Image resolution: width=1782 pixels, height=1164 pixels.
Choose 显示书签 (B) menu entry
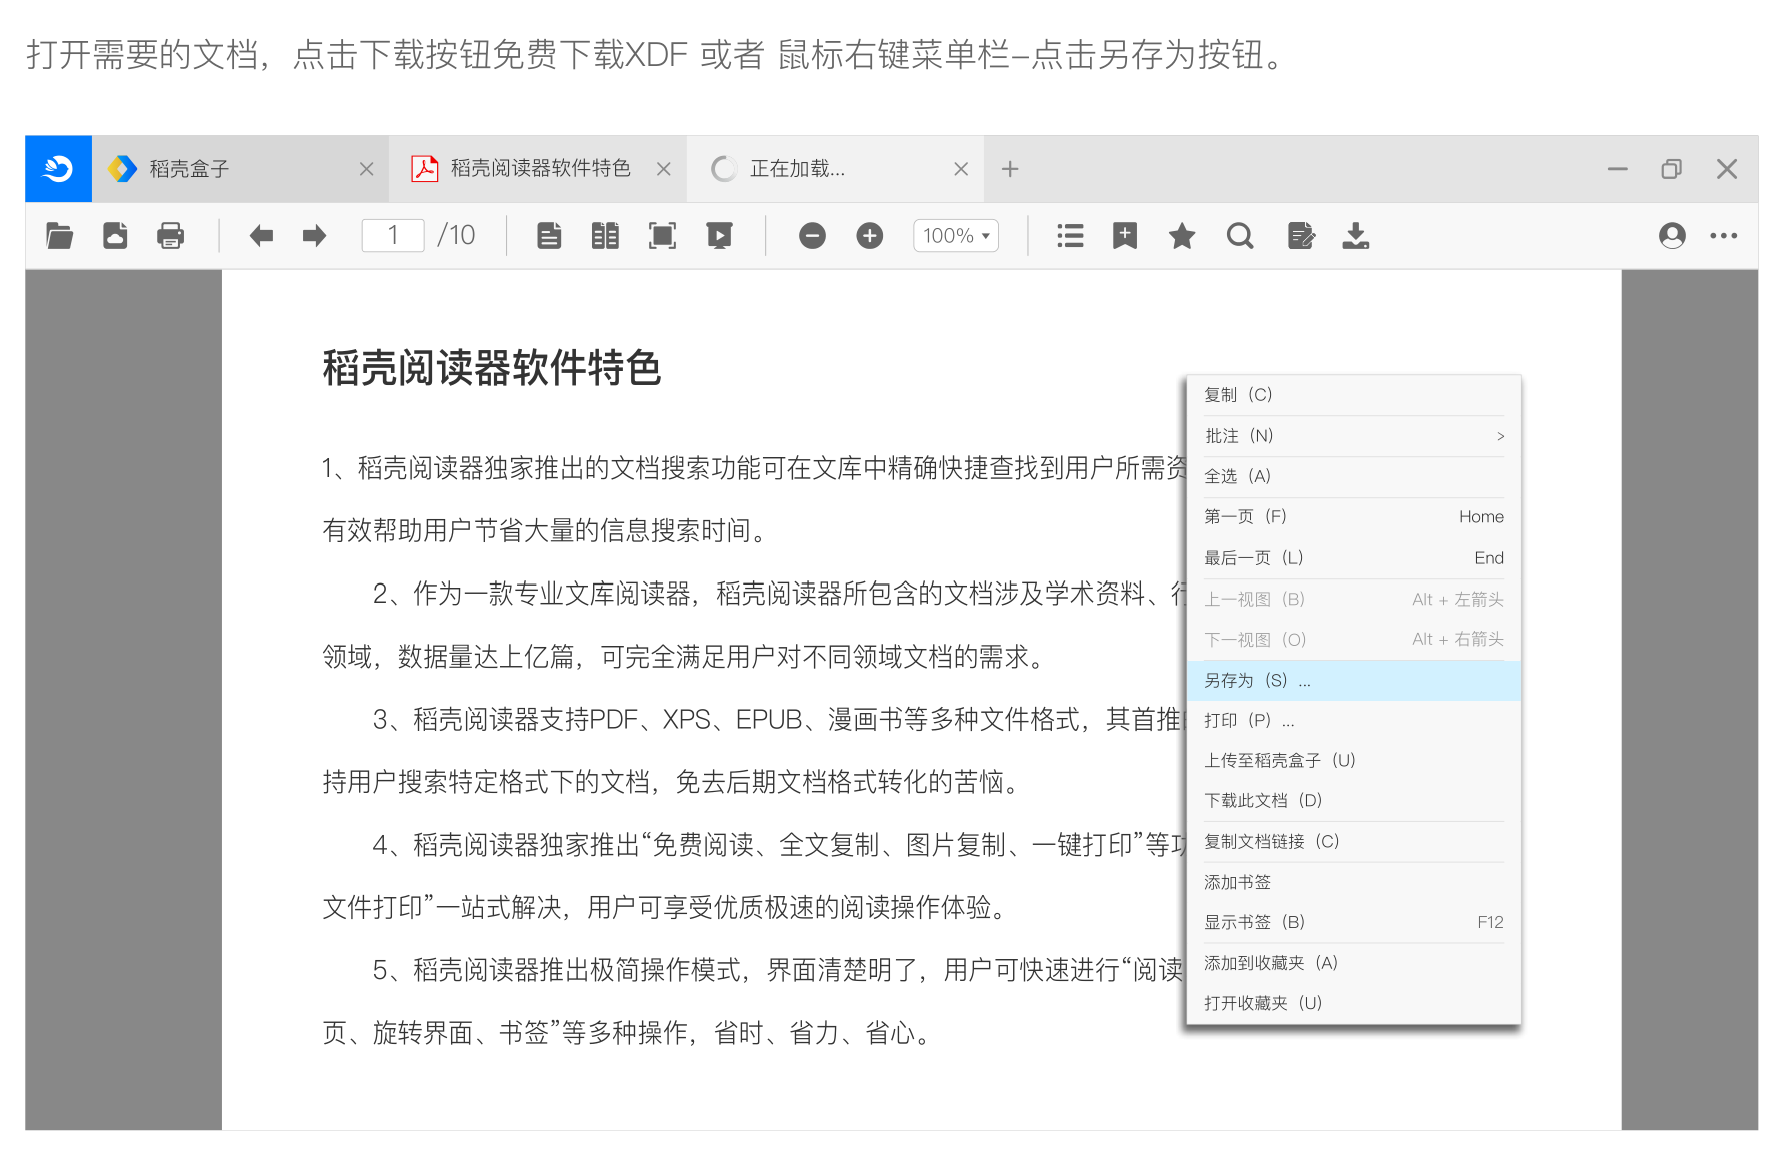pyautogui.click(x=1354, y=923)
